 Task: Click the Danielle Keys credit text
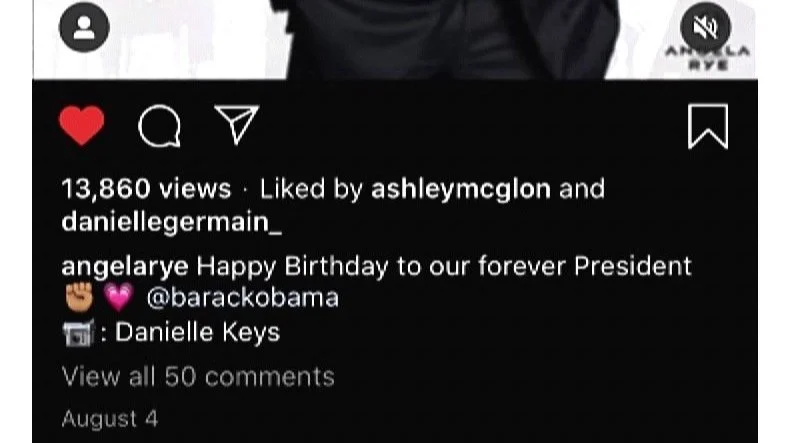click(x=197, y=333)
